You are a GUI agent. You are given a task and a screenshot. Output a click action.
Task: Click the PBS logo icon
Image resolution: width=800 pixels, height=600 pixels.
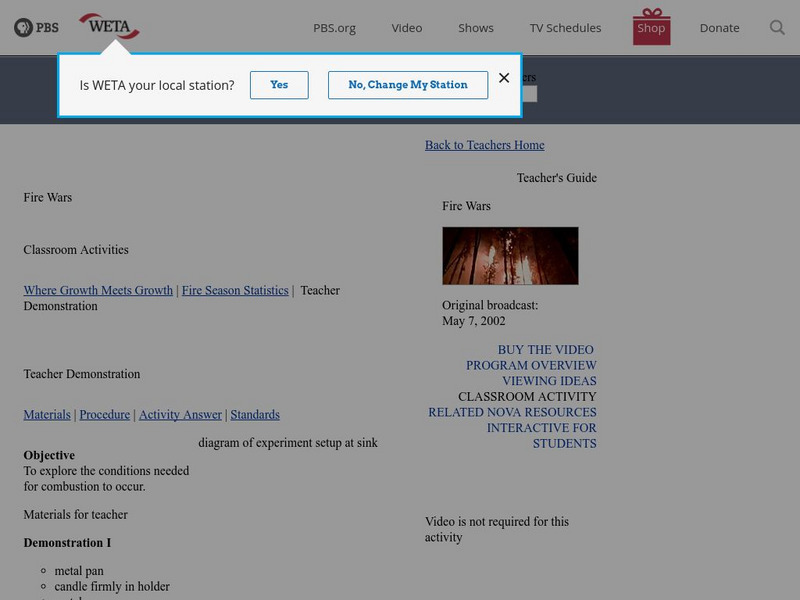[x=36, y=28]
